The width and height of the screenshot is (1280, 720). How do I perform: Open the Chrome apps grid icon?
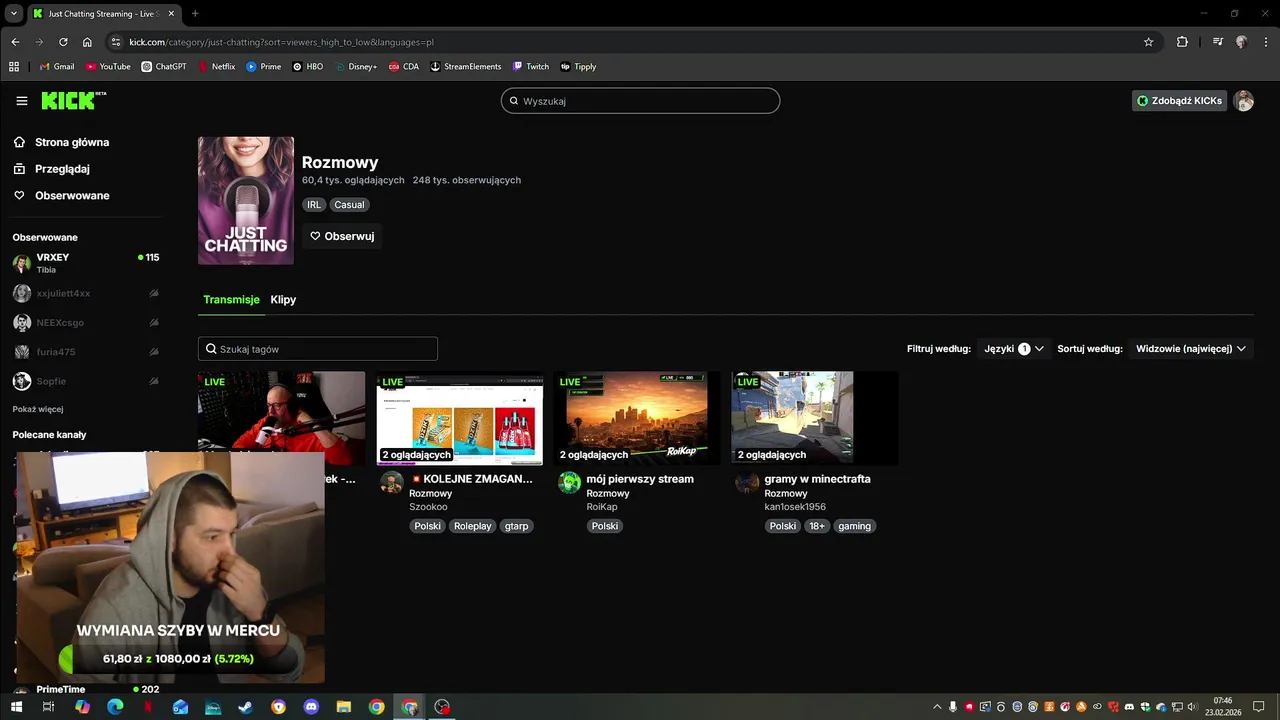pyautogui.click(x=14, y=67)
